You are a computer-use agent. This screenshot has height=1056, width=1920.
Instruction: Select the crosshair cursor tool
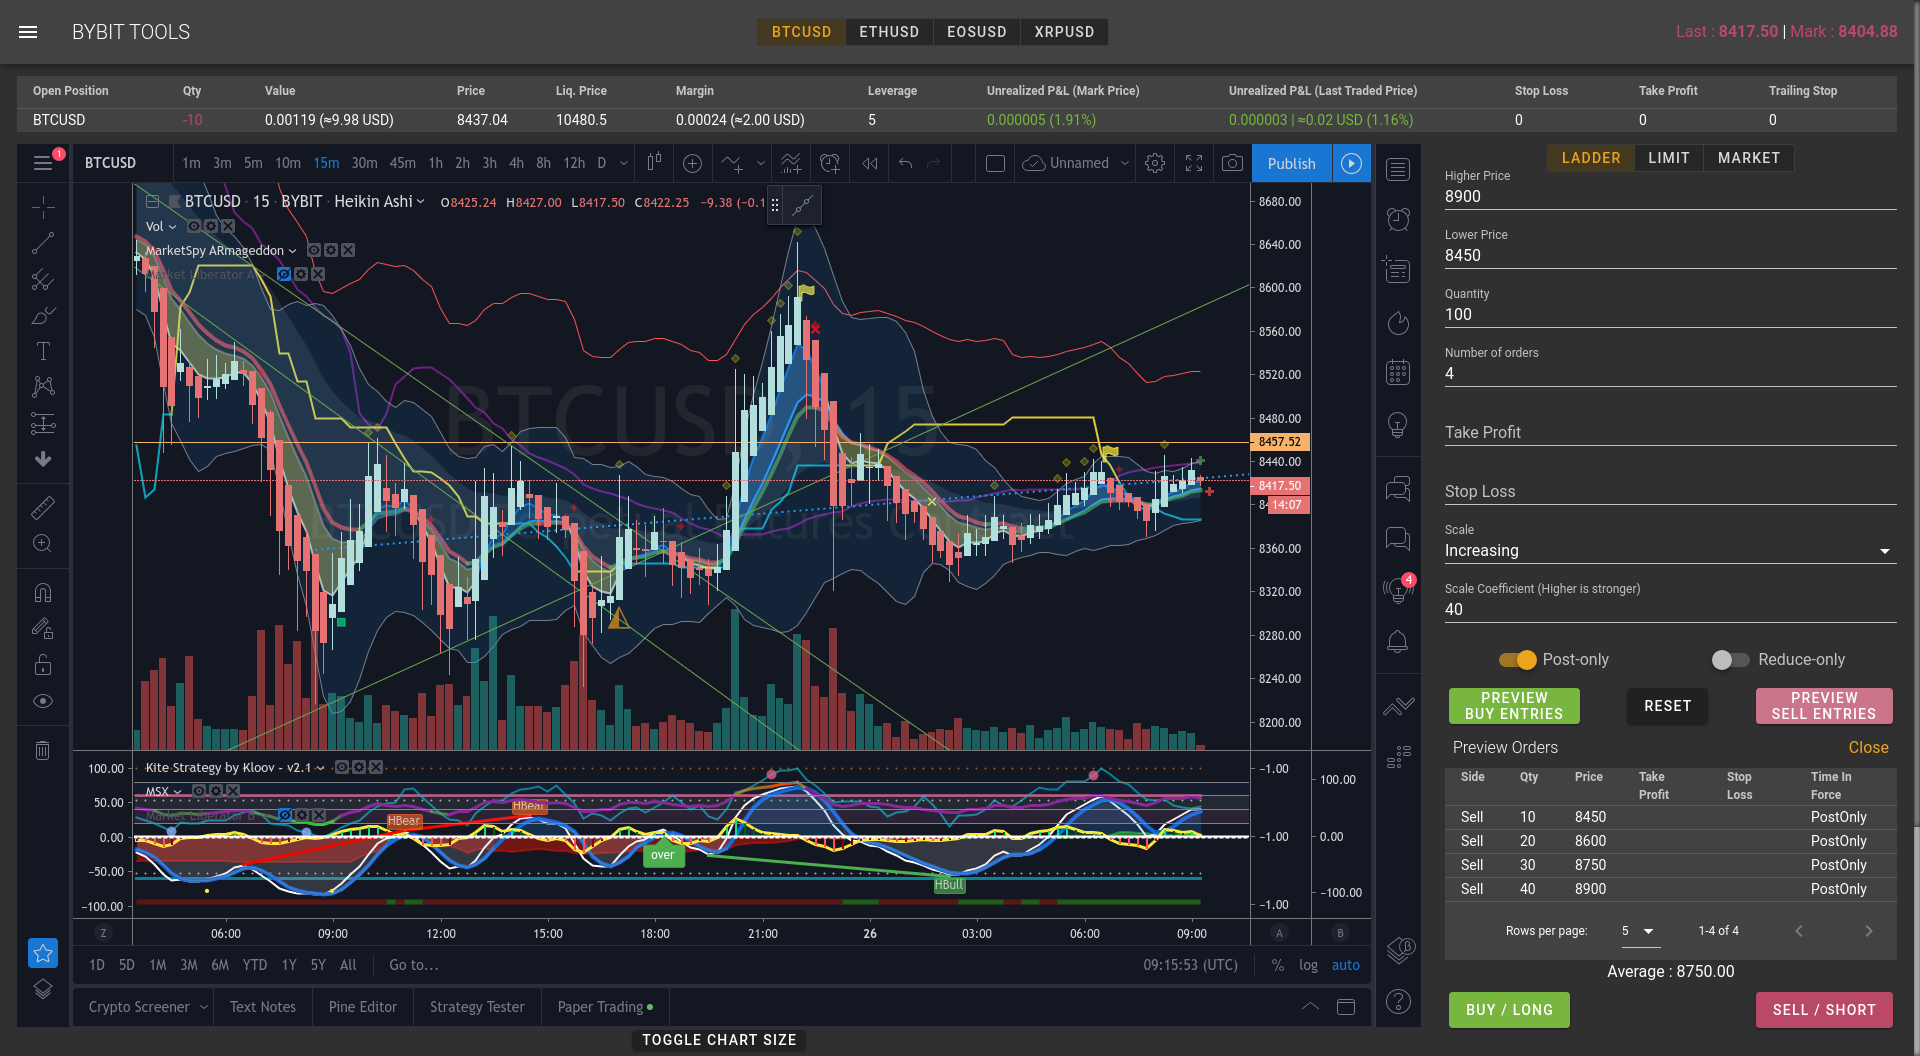(43, 207)
